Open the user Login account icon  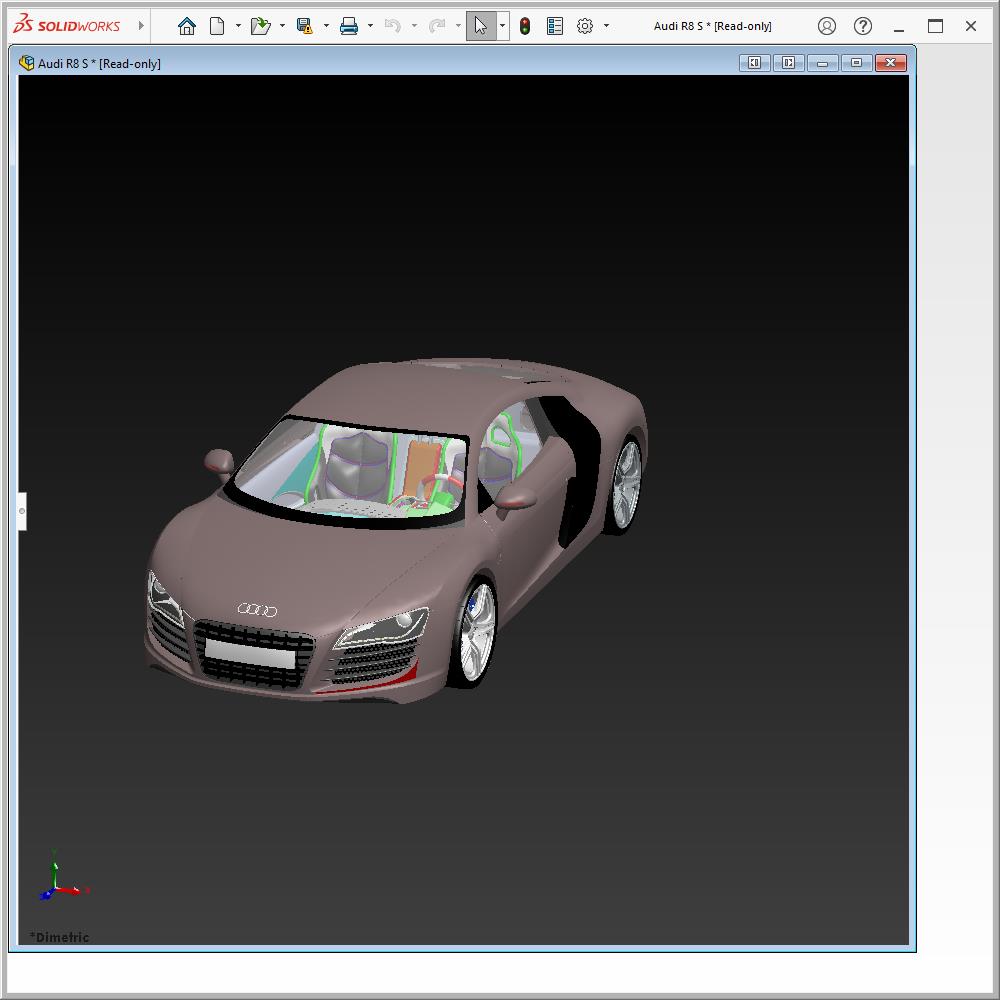tap(827, 26)
